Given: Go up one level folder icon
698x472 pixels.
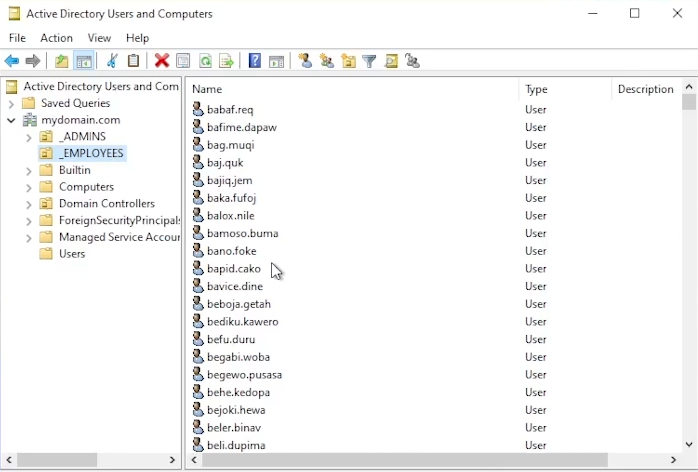Looking at the screenshot, I should 61,61.
